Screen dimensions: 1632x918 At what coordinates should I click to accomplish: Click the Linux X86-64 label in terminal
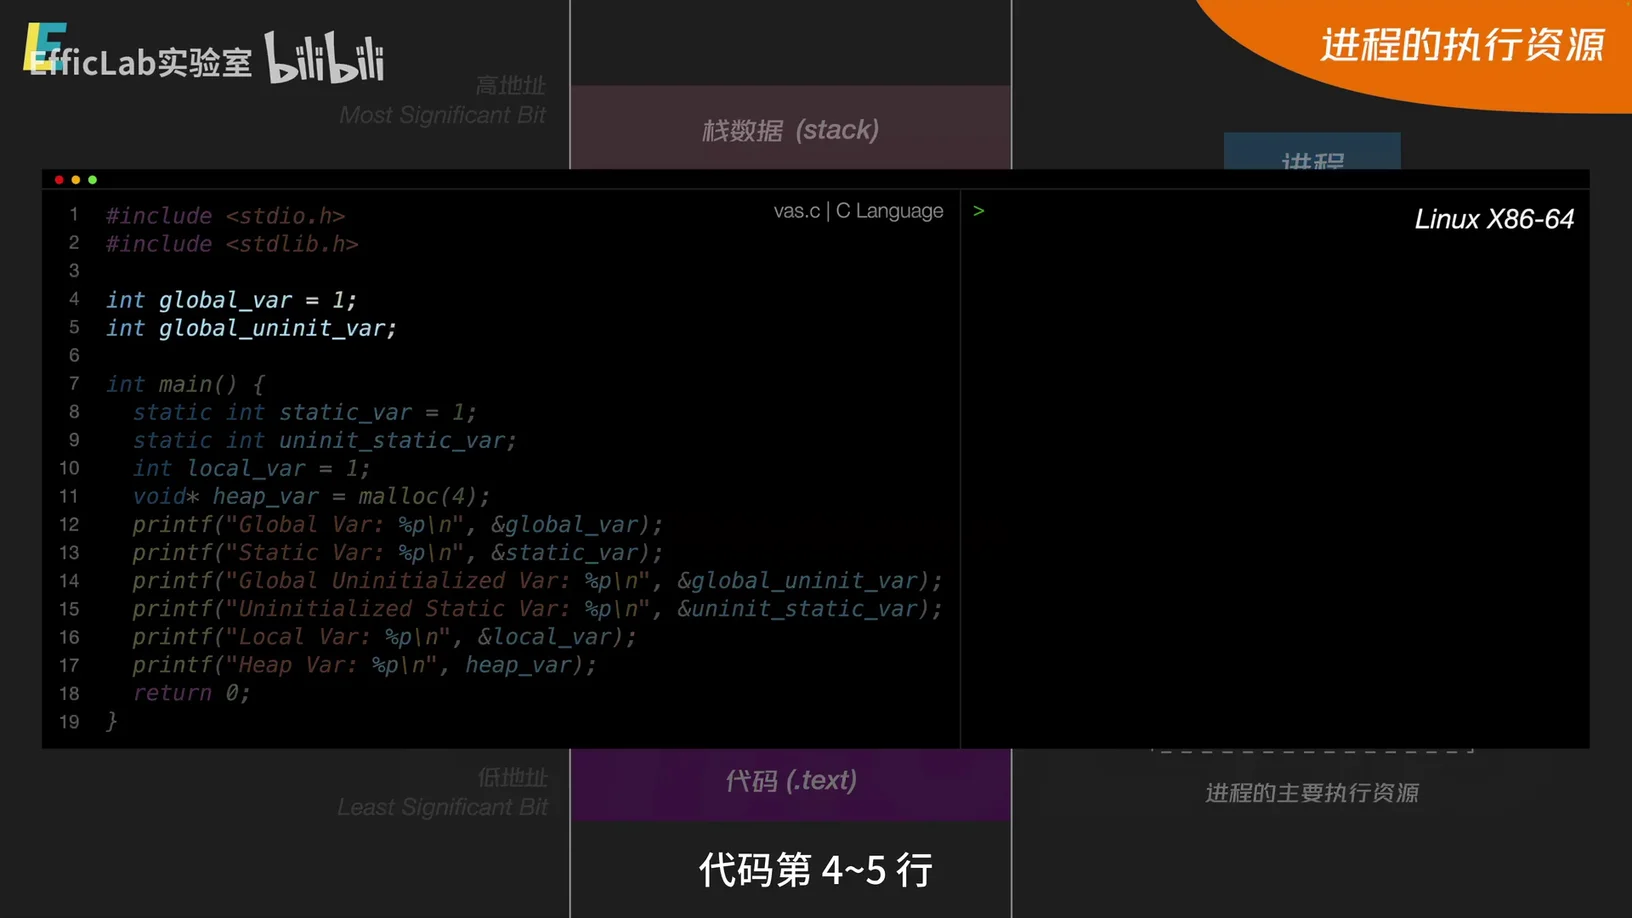point(1493,219)
